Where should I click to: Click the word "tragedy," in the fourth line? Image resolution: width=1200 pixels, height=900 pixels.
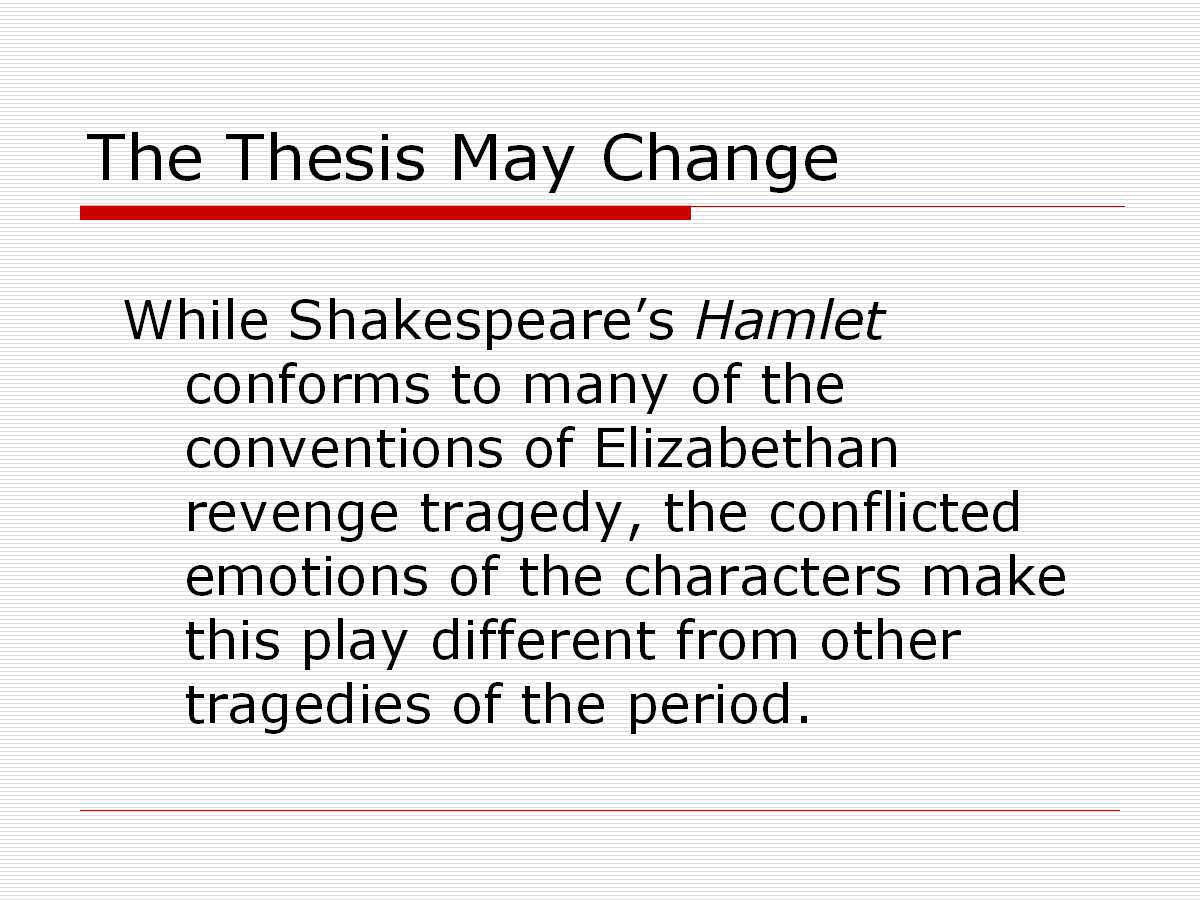[x=530, y=514]
